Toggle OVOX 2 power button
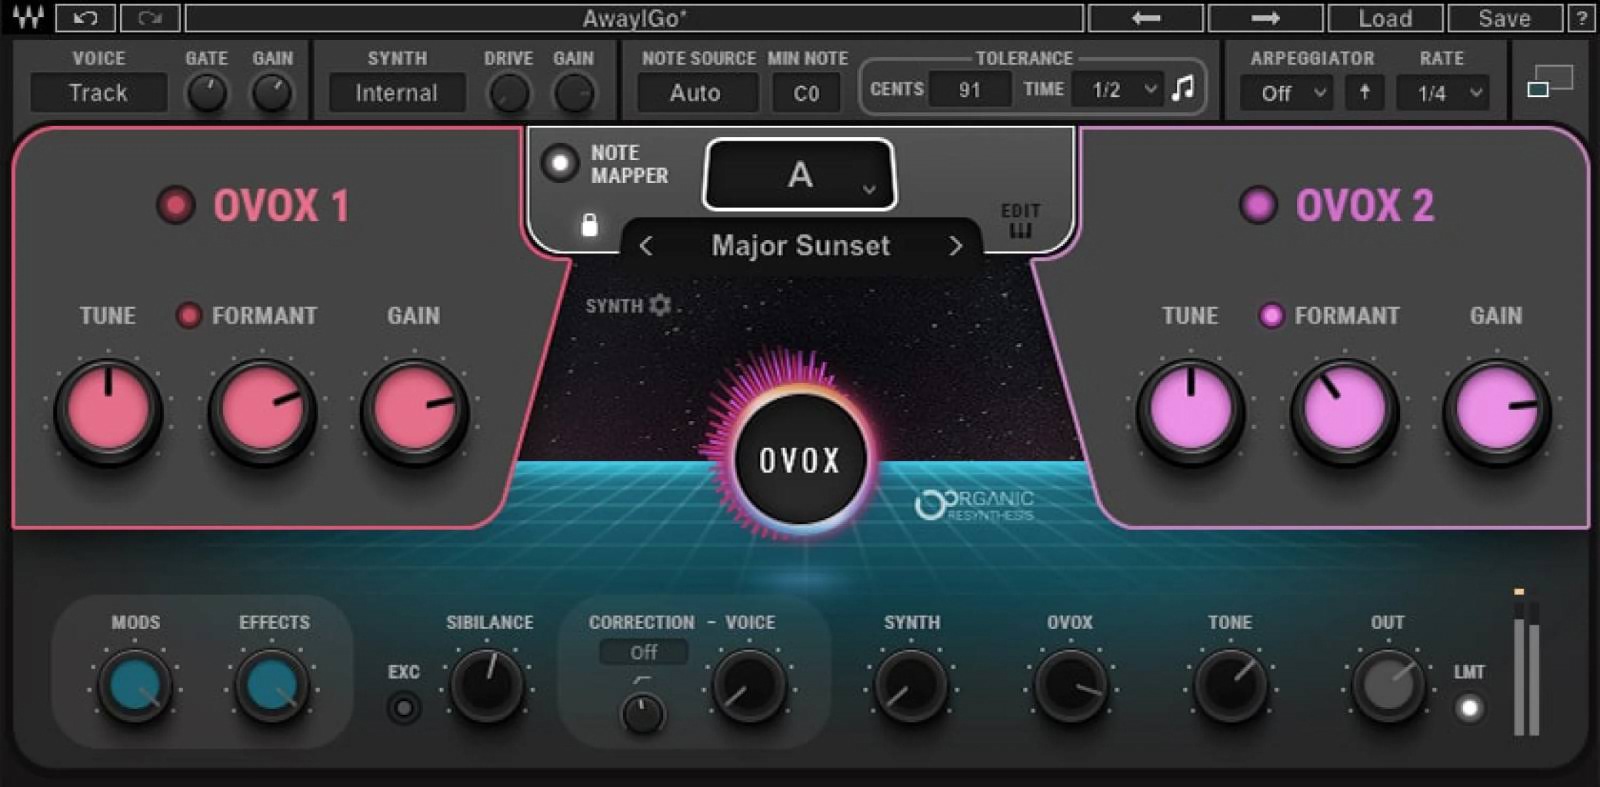Screen dimensions: 1600x787 1258,205
